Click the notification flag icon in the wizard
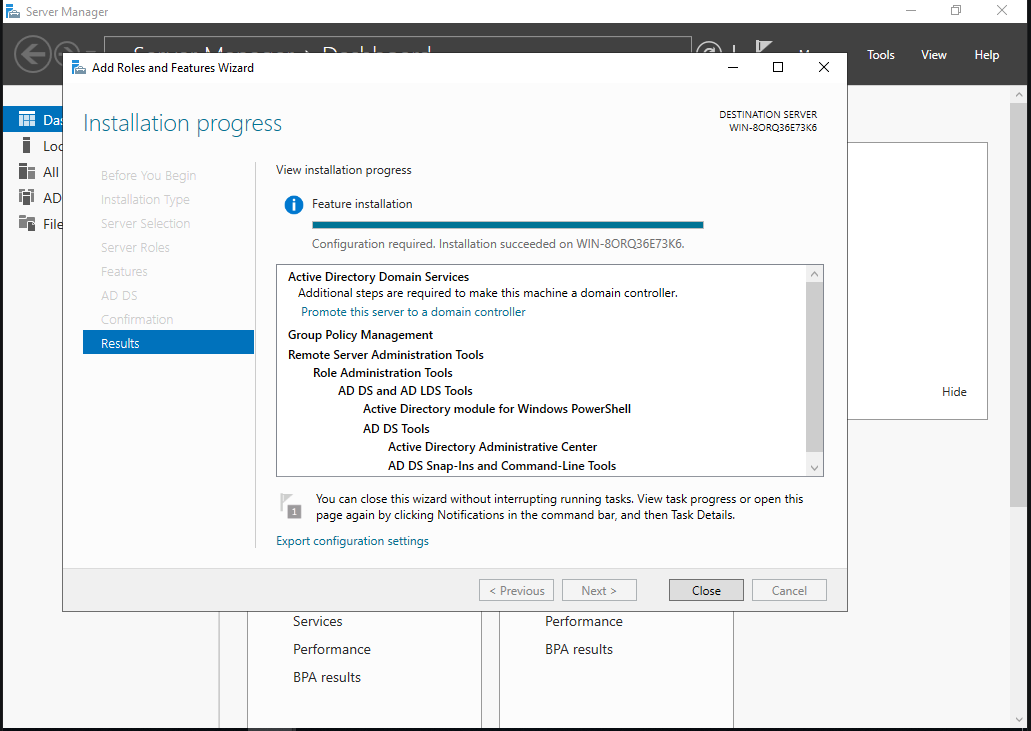Screen dimensions: 1031x731 tap(291, 506)
